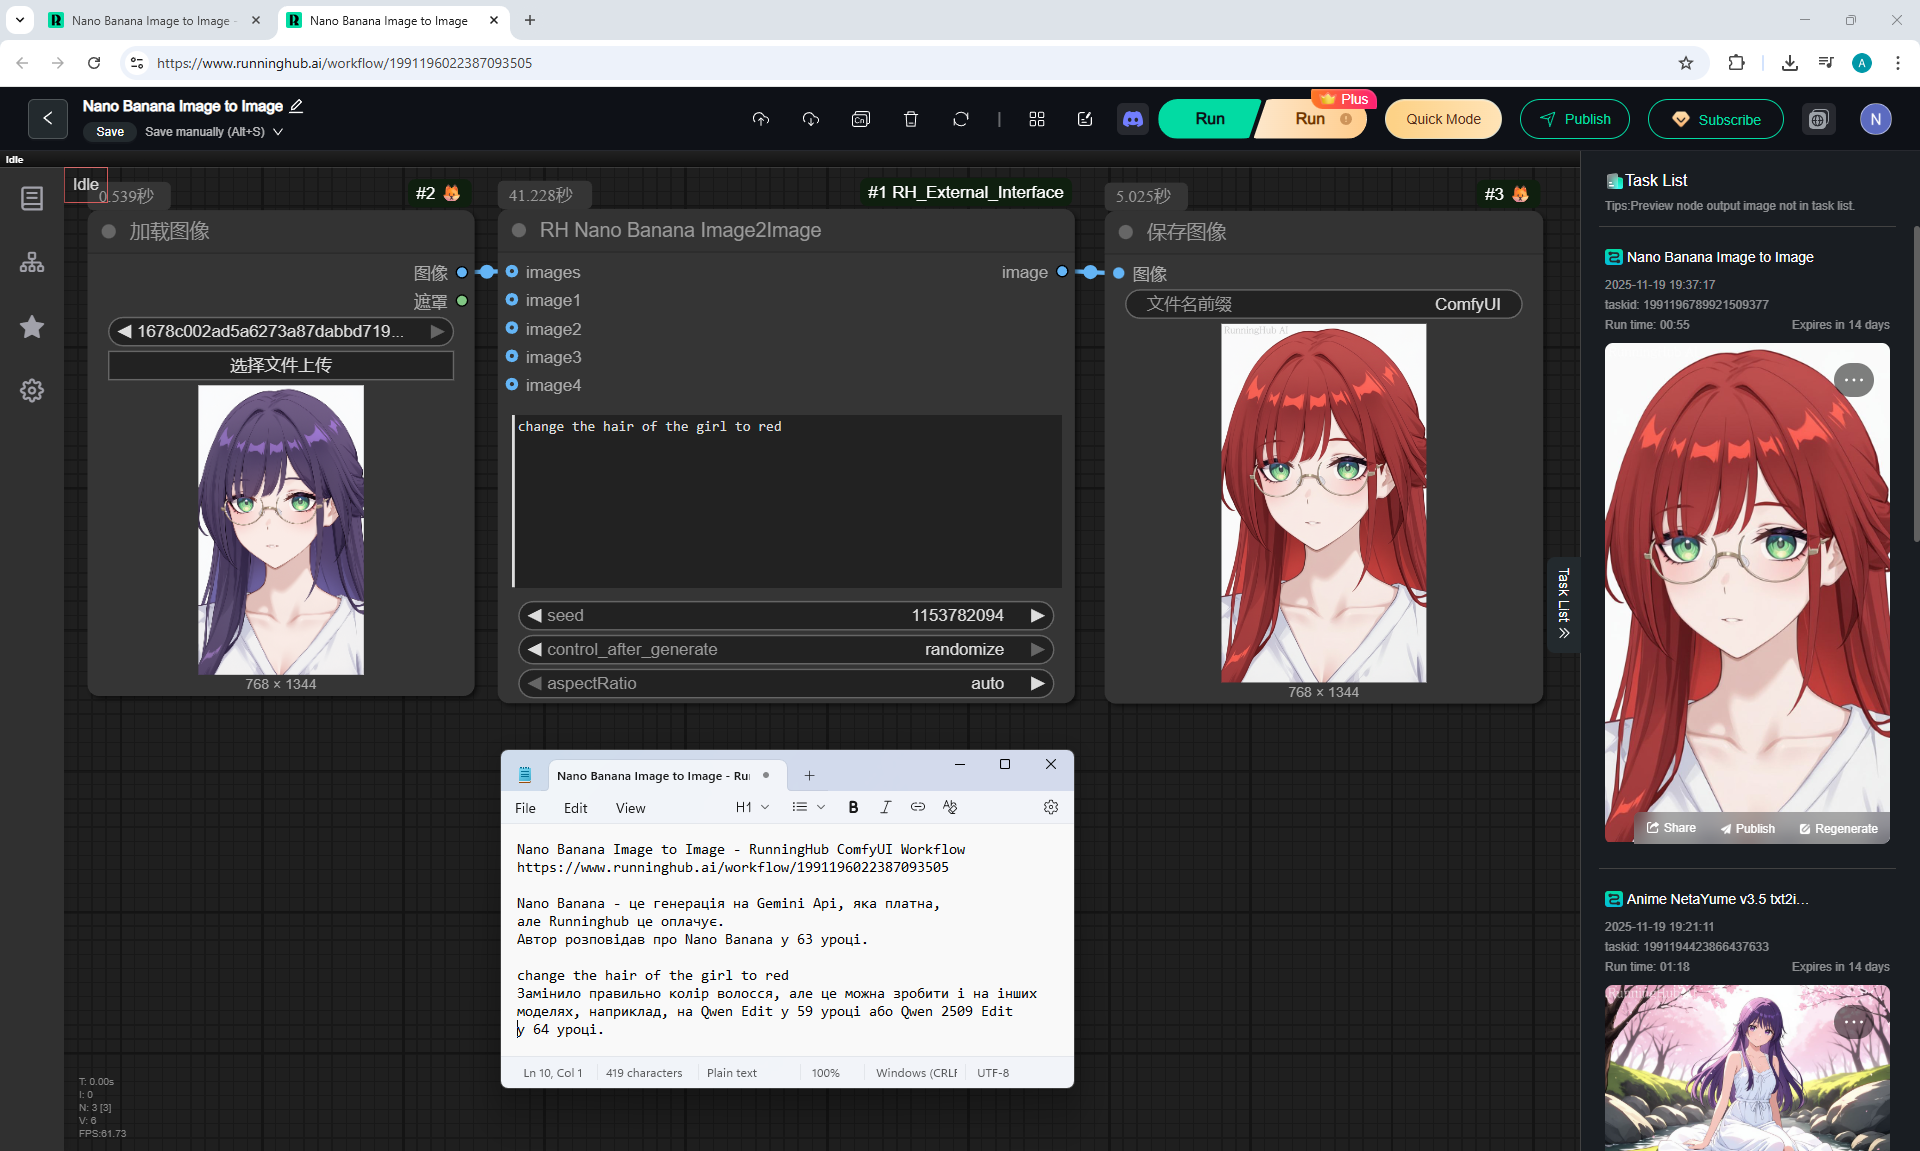The height and width of the screenshot is (1151, 1920).
Task: Switch to the first Nano Banana browser tab
Action: [150, 20]
